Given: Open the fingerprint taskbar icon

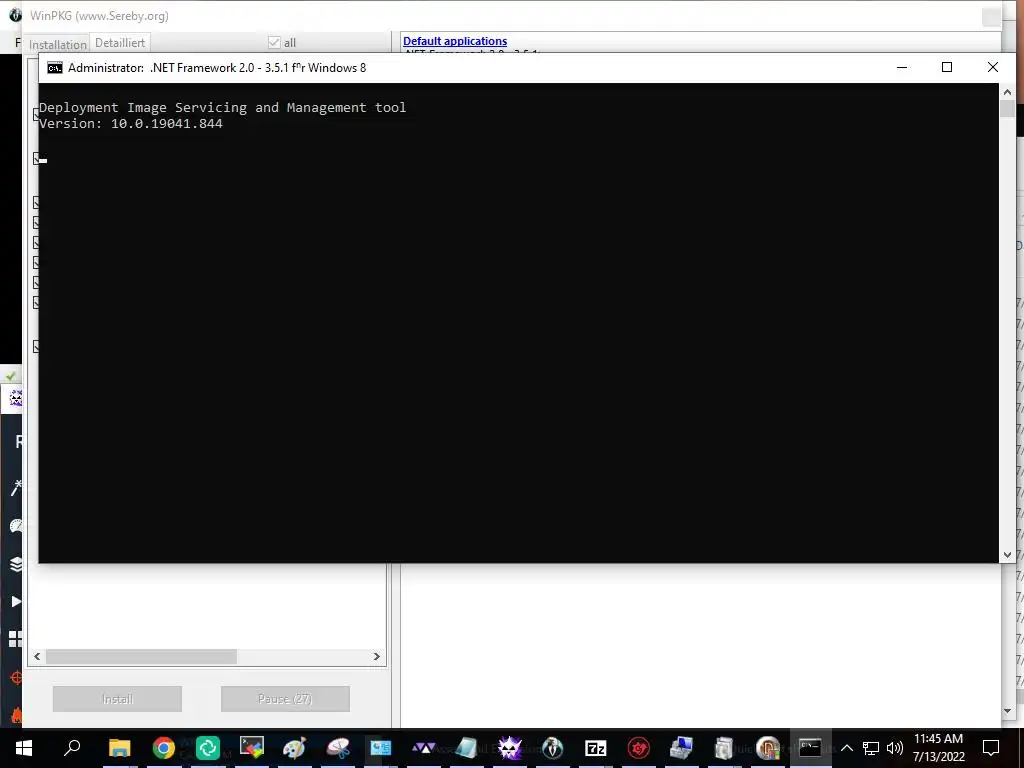Looking at the screenshot, I should 768,748.
